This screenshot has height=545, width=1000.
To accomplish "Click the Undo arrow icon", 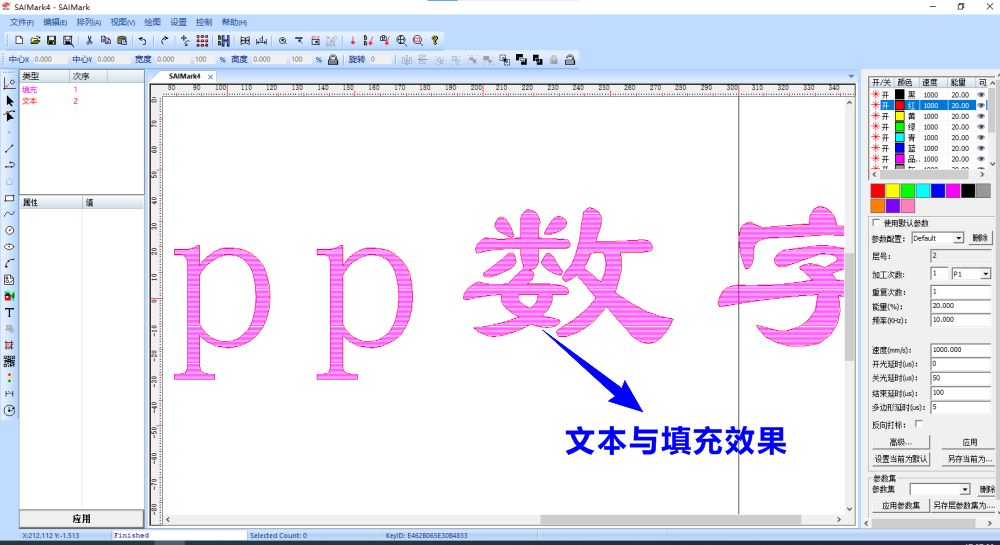I will coord(141,40).
